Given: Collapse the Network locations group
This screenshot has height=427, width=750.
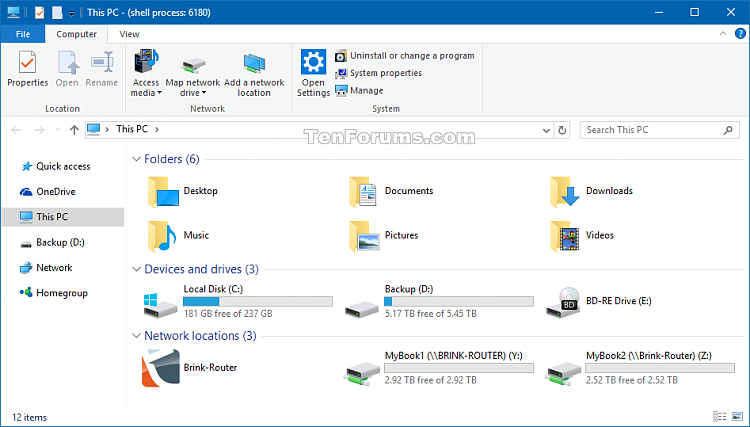Looking at the screenshot, I should point(136,336).
